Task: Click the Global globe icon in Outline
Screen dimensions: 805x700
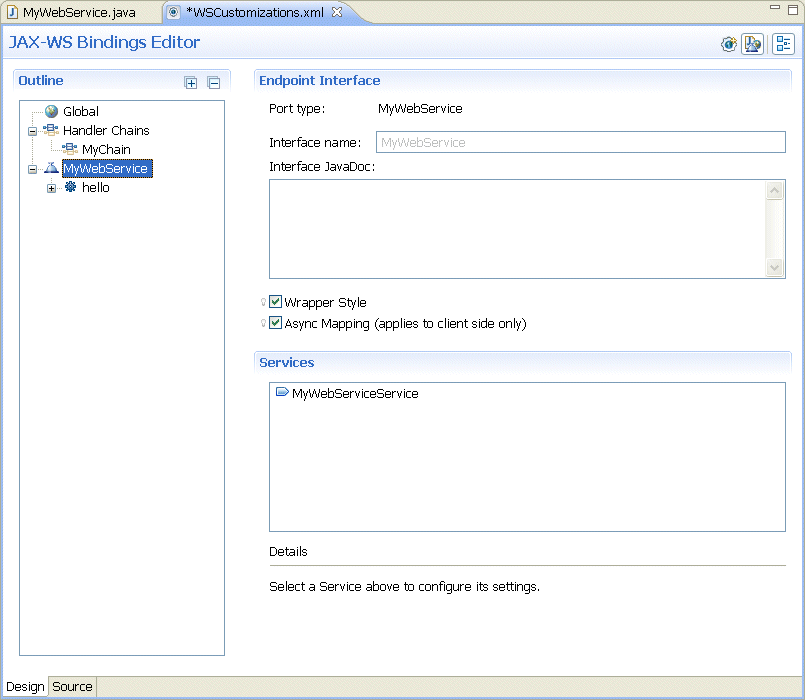Action: (x=51, y=111)
